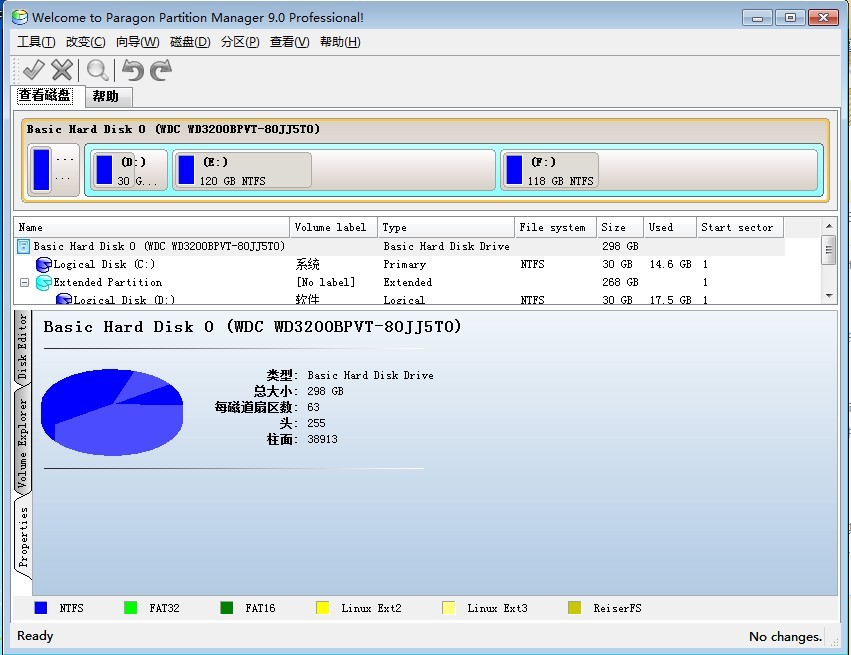Switch to the 帮助 tab
This screenshot has width=851, height=655.
coord(105,97)
